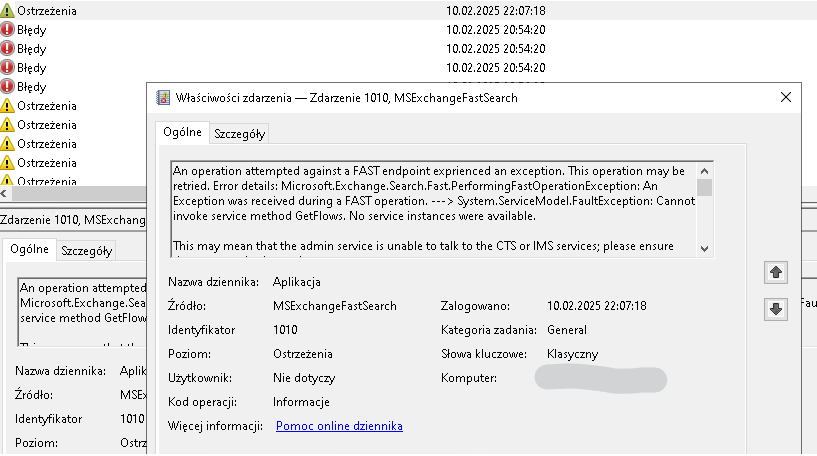Open the Szczegóły tab in the background preview pane
The width and height of the screenshot is (817, 456).
click(x=86, y=251)
